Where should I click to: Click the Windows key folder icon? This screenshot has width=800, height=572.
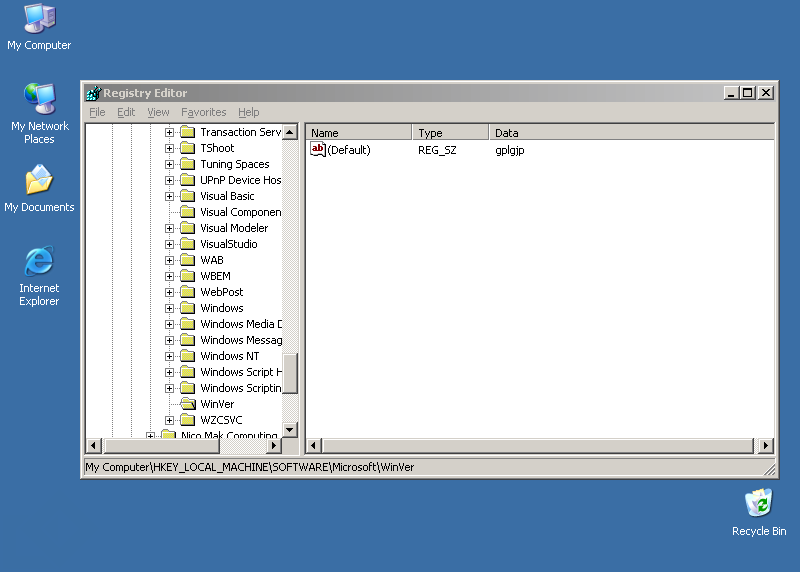pos(188,308)
